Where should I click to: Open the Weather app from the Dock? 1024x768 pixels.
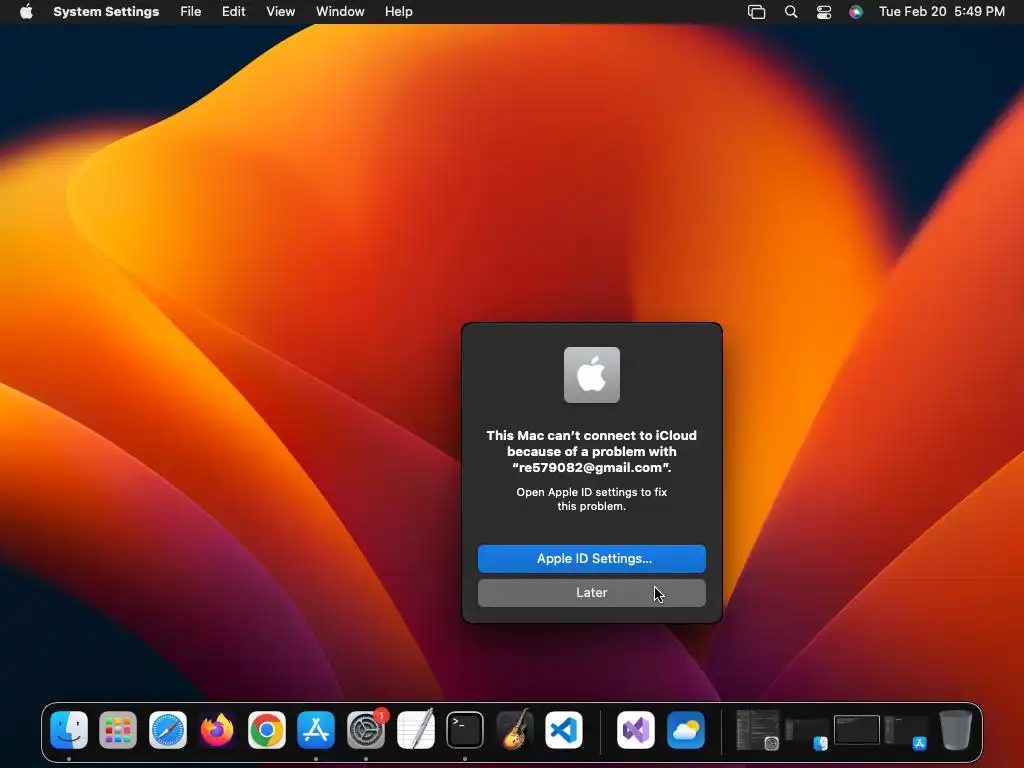point(686,729)
